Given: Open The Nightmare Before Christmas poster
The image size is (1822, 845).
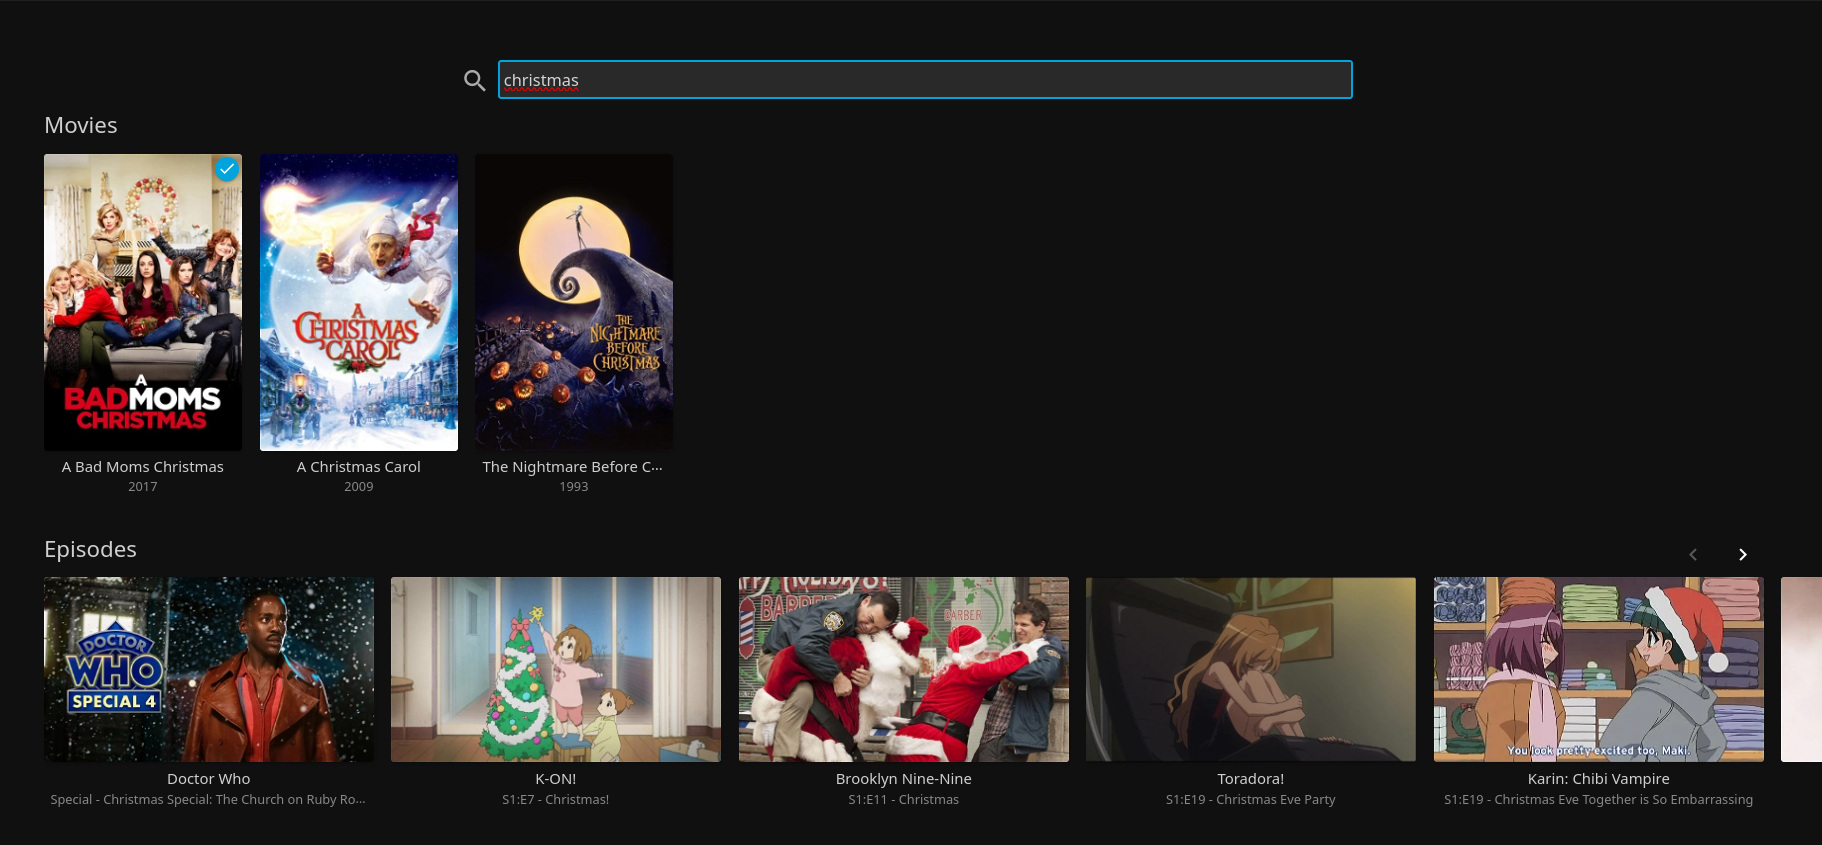Looking at the screenshot, I should (574, 302).
